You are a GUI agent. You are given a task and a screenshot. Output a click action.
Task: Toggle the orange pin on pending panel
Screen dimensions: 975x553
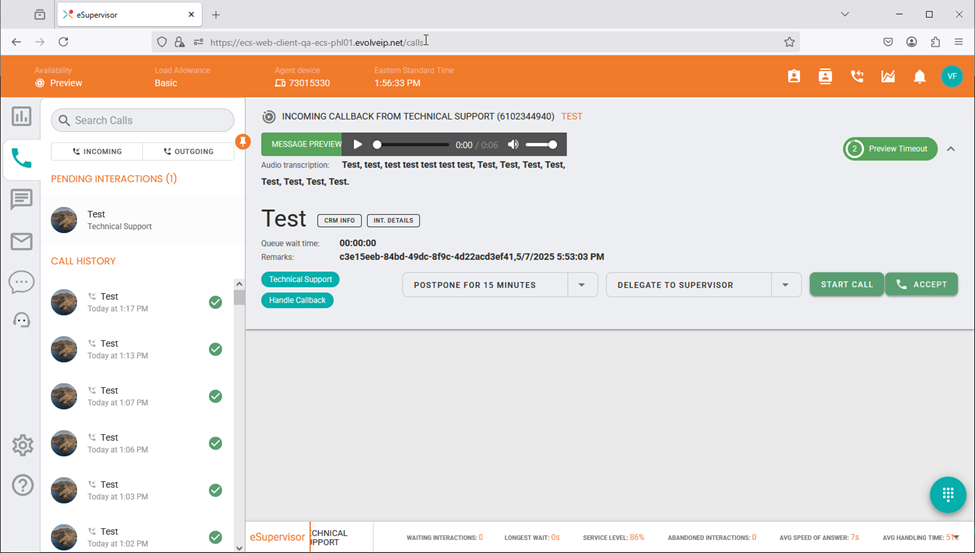[x=242, y=142]
